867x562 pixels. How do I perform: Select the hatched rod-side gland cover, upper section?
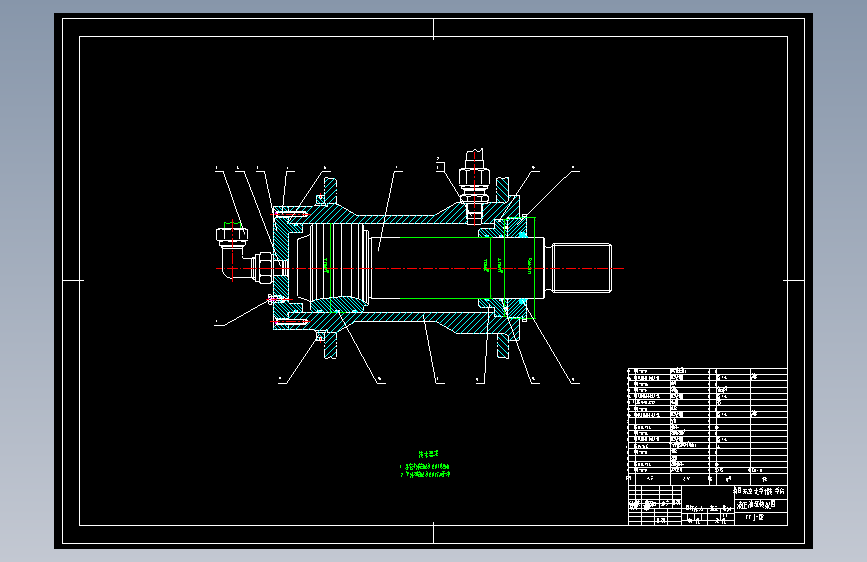[x=515, y=227]
